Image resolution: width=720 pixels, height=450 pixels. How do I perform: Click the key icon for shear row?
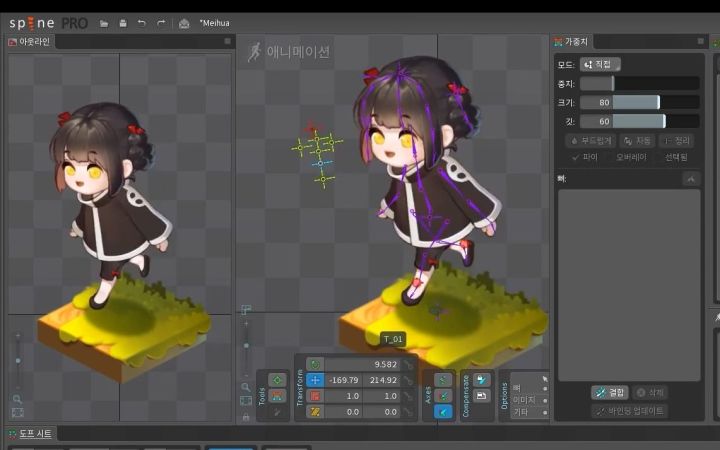point(408,412)
